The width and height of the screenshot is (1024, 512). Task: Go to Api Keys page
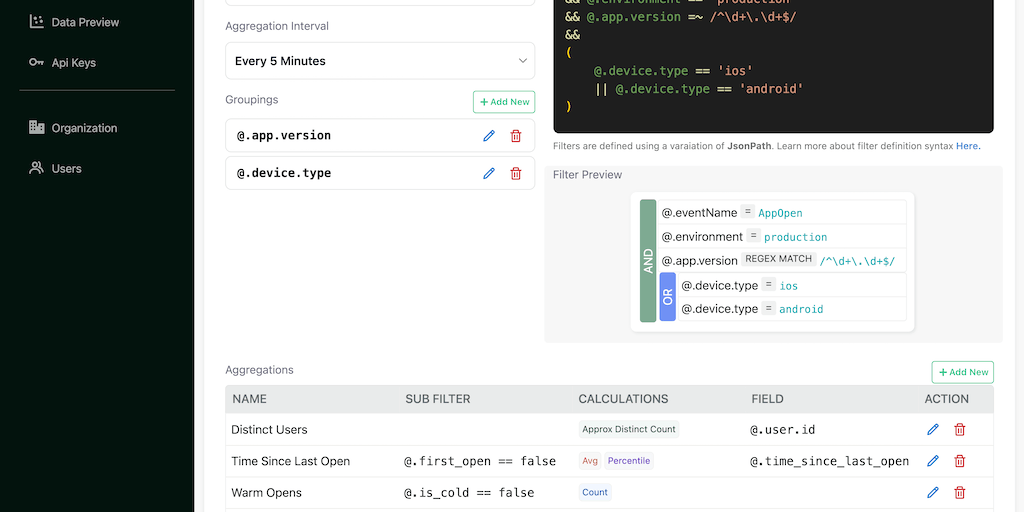(73, 63)
